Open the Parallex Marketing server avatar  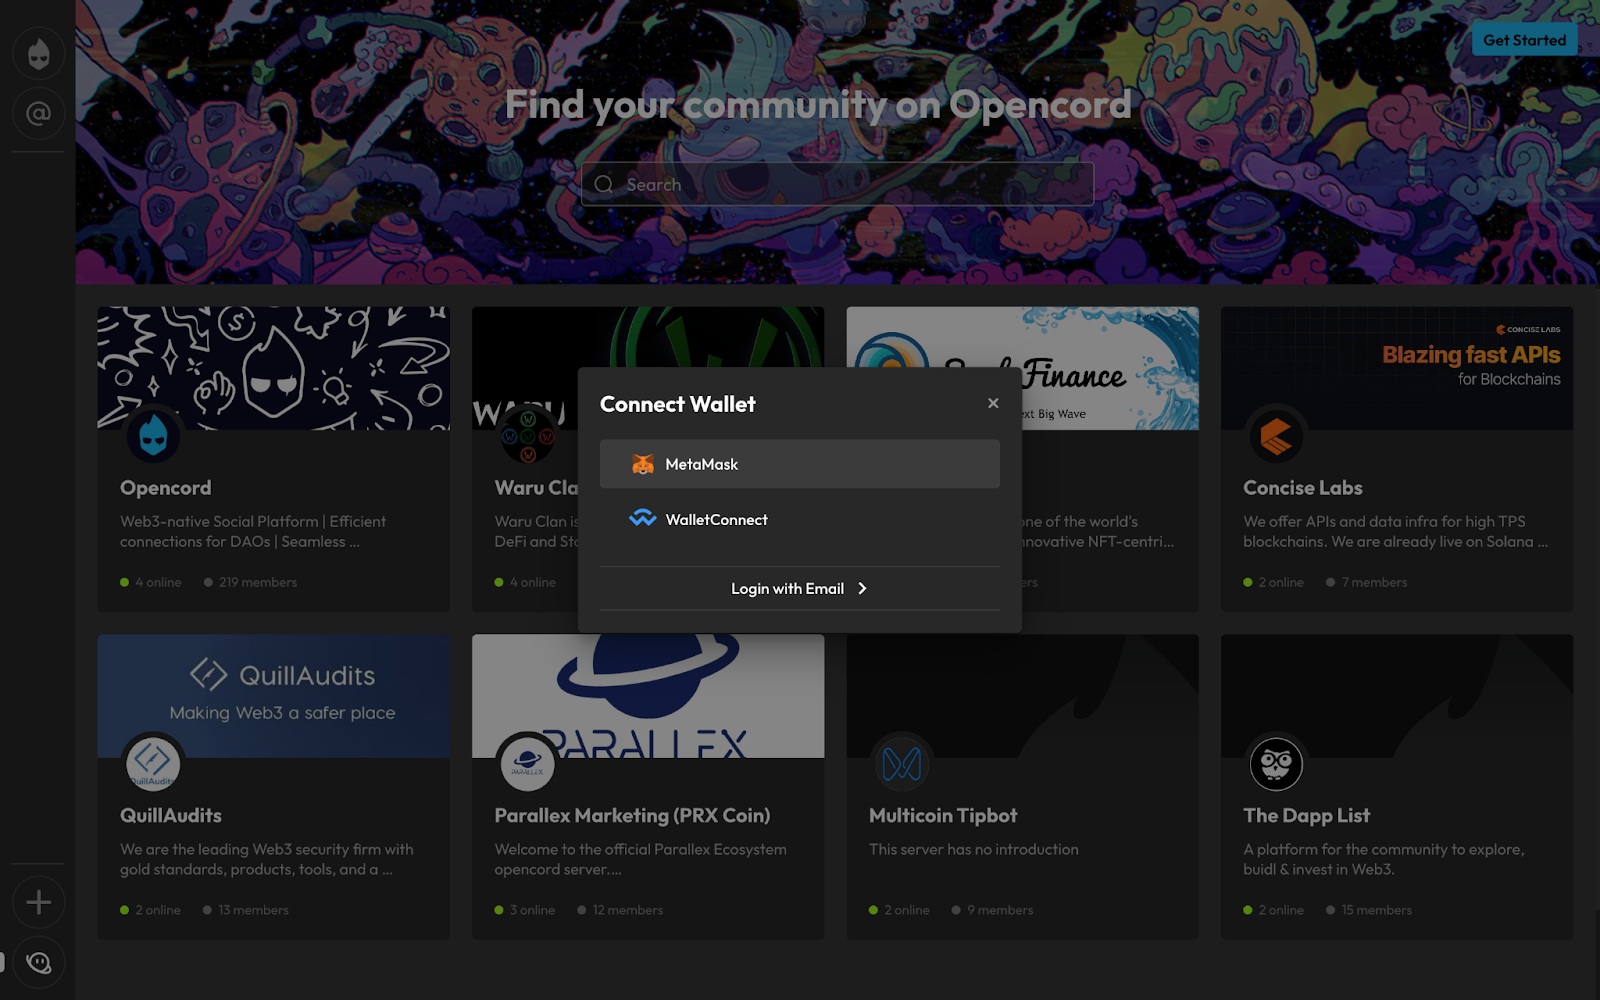[x=527, y=764]
